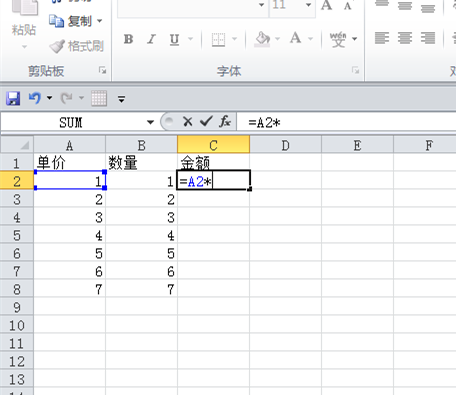
Task: Toggle Underline formatting
Action: (x=174, y=39)
